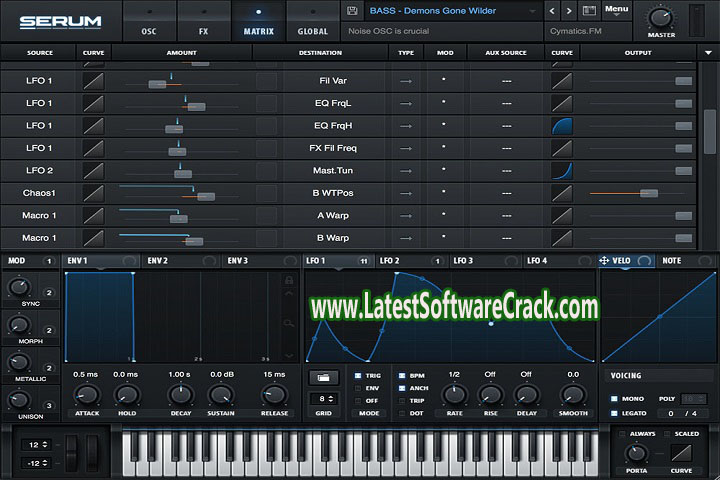Screen dimensions: 720x480
Task: Click the type arrow in B WTPos row
Action: coord(405,193)
